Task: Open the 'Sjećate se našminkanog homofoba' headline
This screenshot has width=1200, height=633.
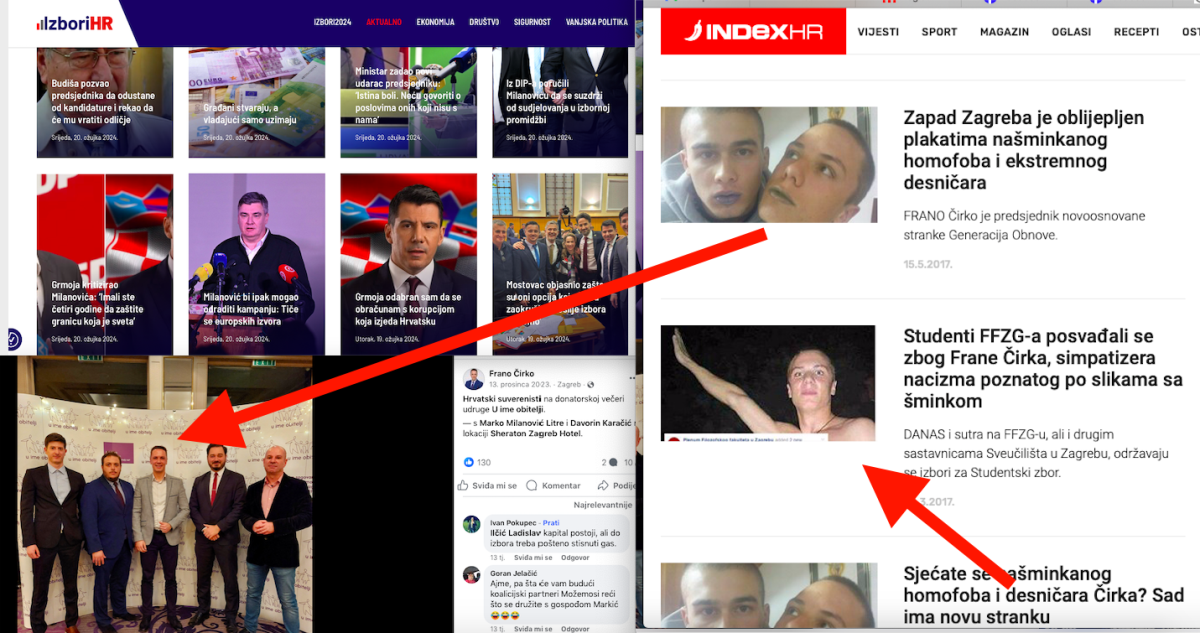Action: pos(1043,595)
